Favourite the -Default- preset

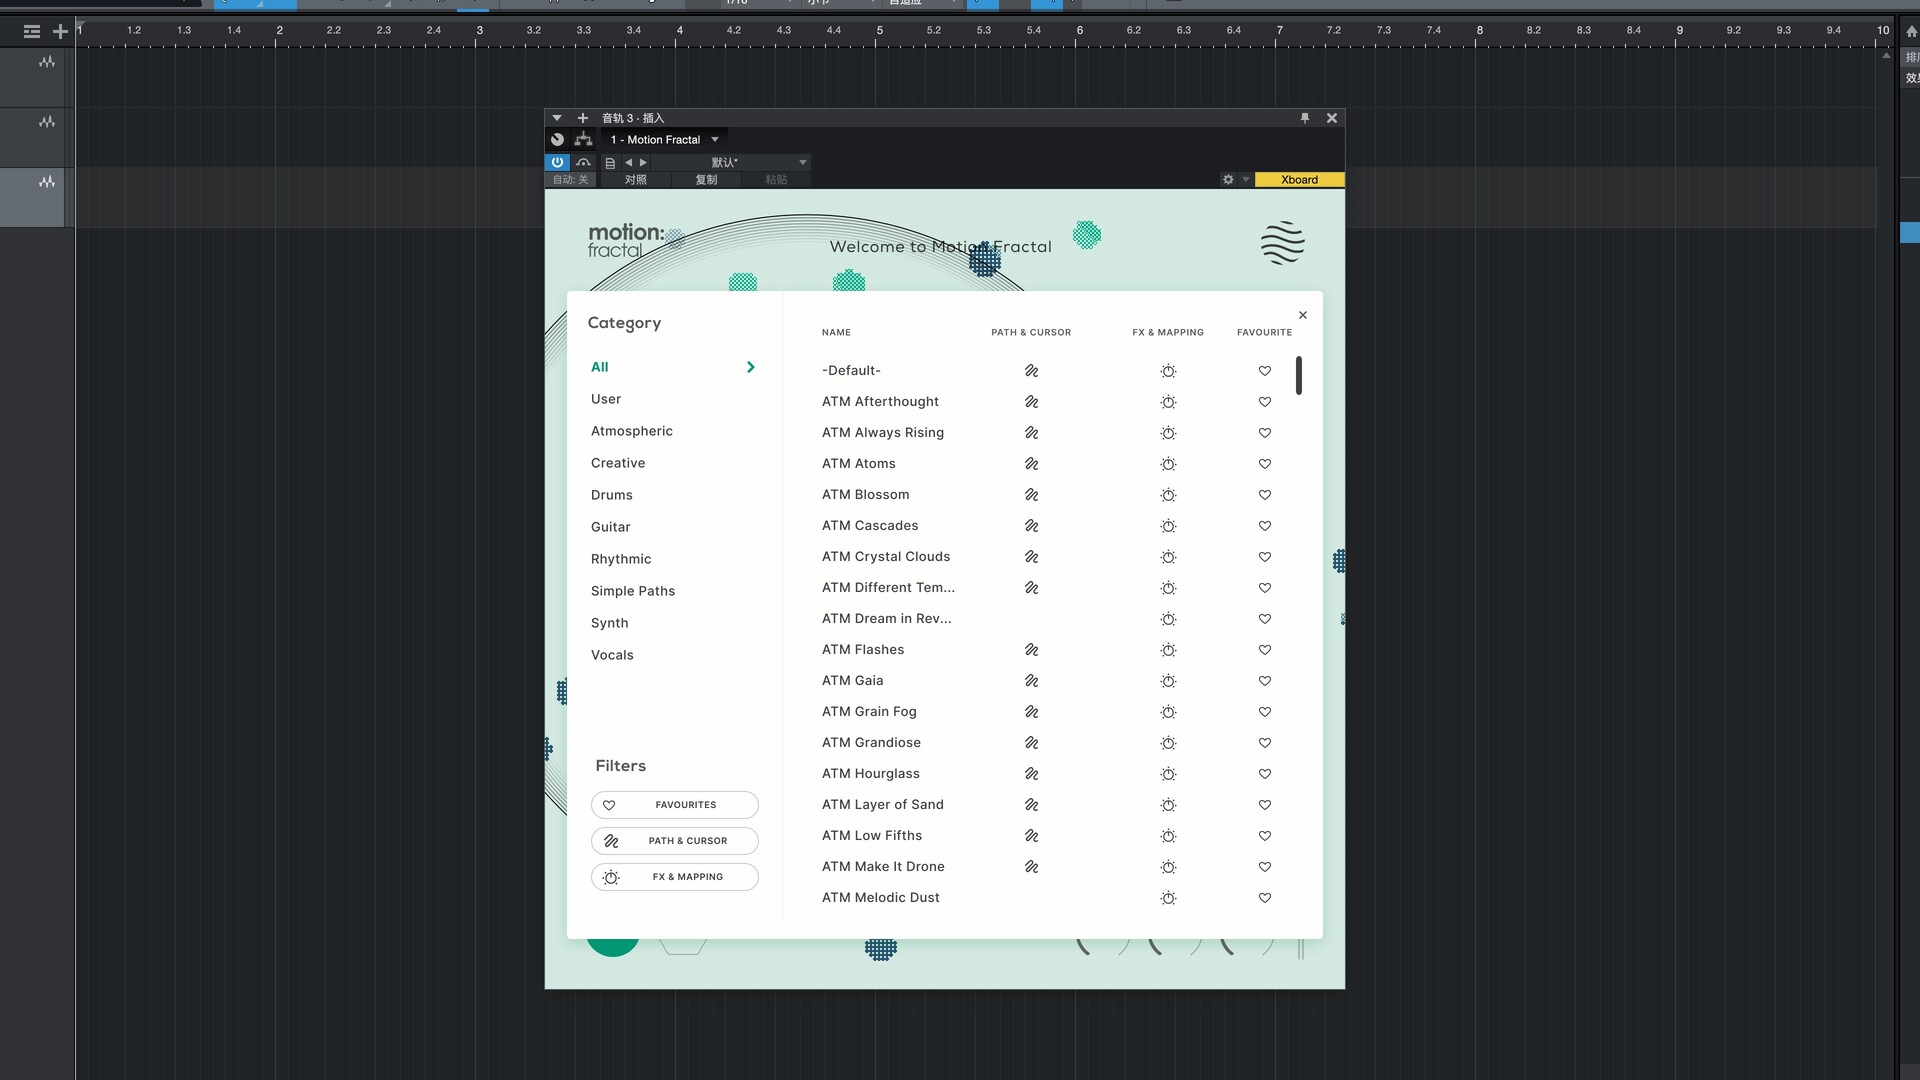click(1265, 371)
